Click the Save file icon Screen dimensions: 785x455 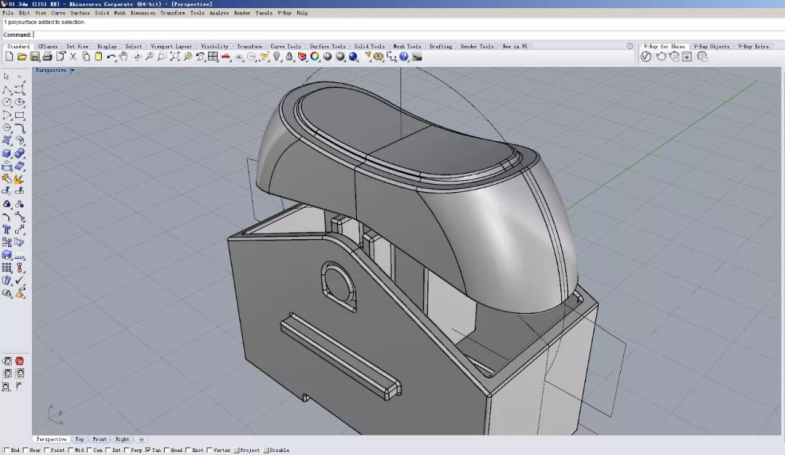(34, 57)
